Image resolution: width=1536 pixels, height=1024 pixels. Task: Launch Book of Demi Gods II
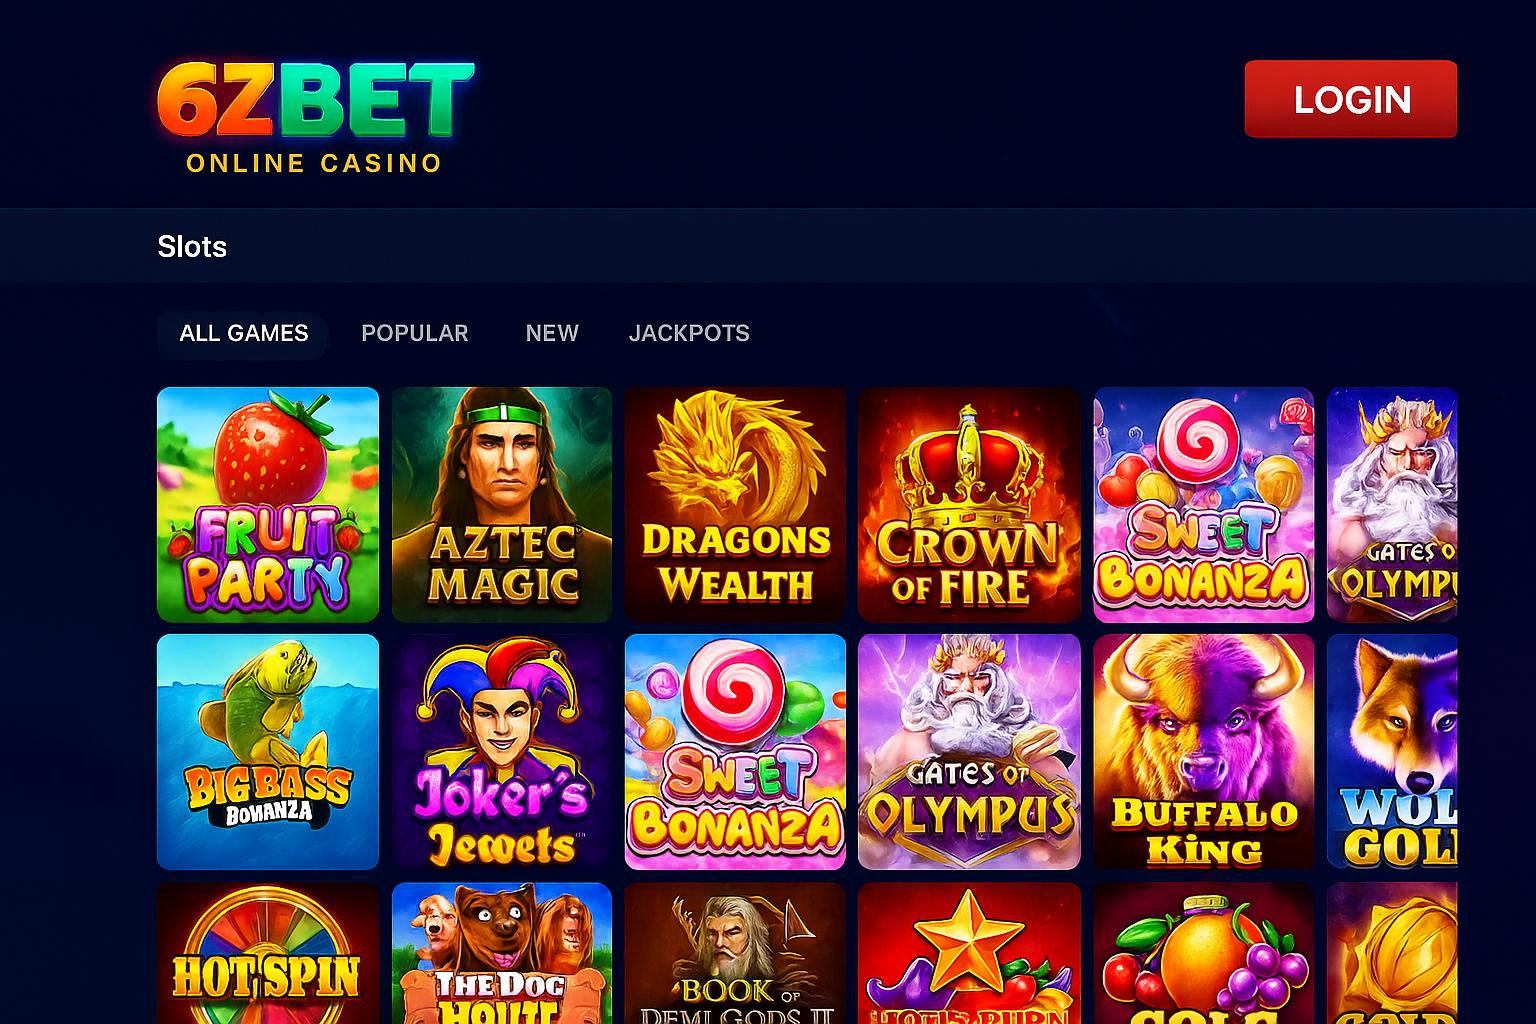pyautogui.click(x=735, y=953)
